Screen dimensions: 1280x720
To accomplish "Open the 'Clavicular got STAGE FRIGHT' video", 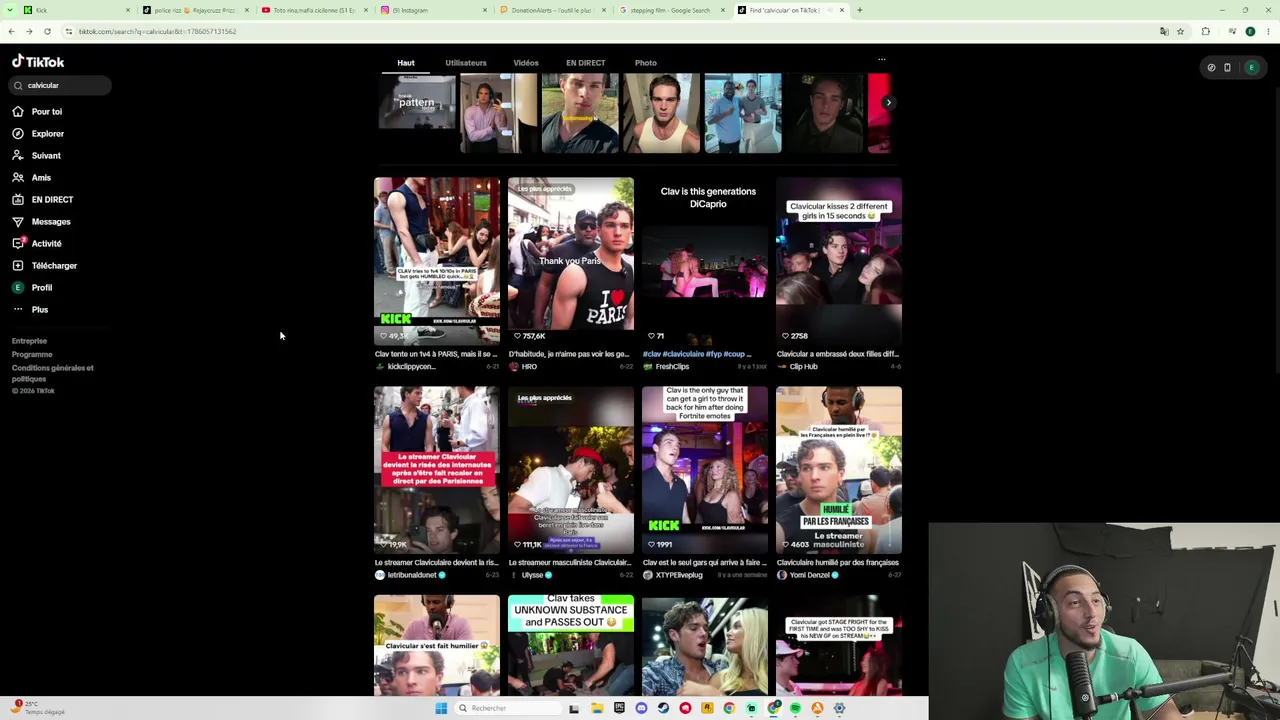I will click(839, 645).
